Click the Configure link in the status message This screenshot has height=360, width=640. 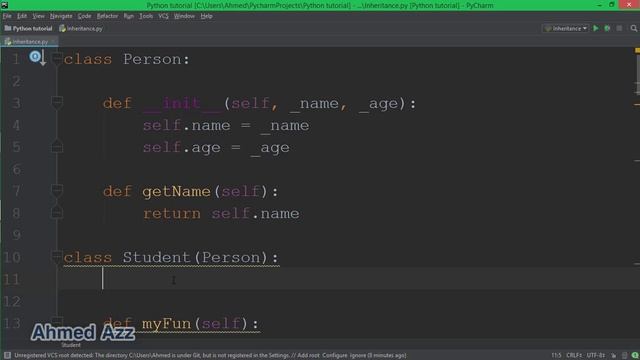click(335, 356)
